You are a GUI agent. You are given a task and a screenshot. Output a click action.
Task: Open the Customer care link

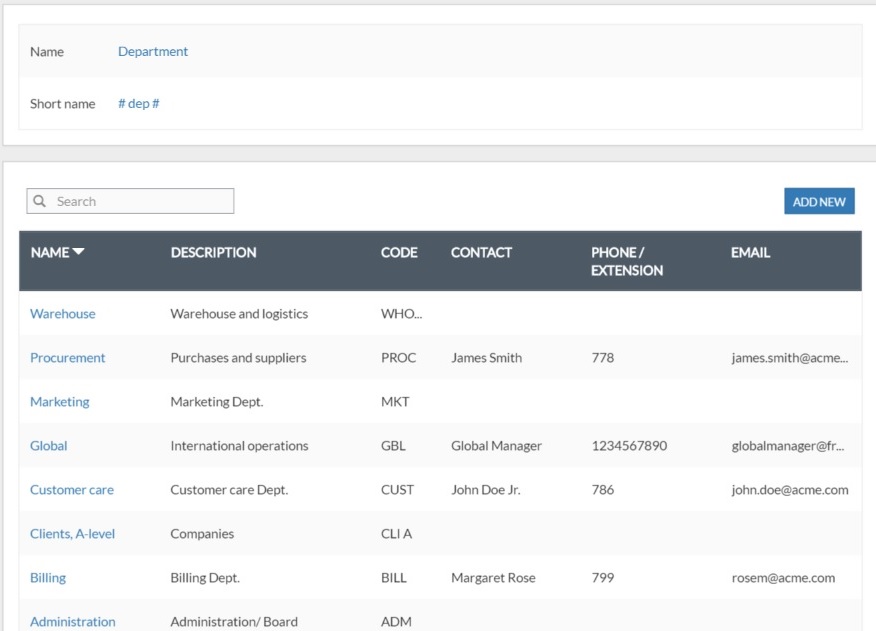[x=71, y=490]
